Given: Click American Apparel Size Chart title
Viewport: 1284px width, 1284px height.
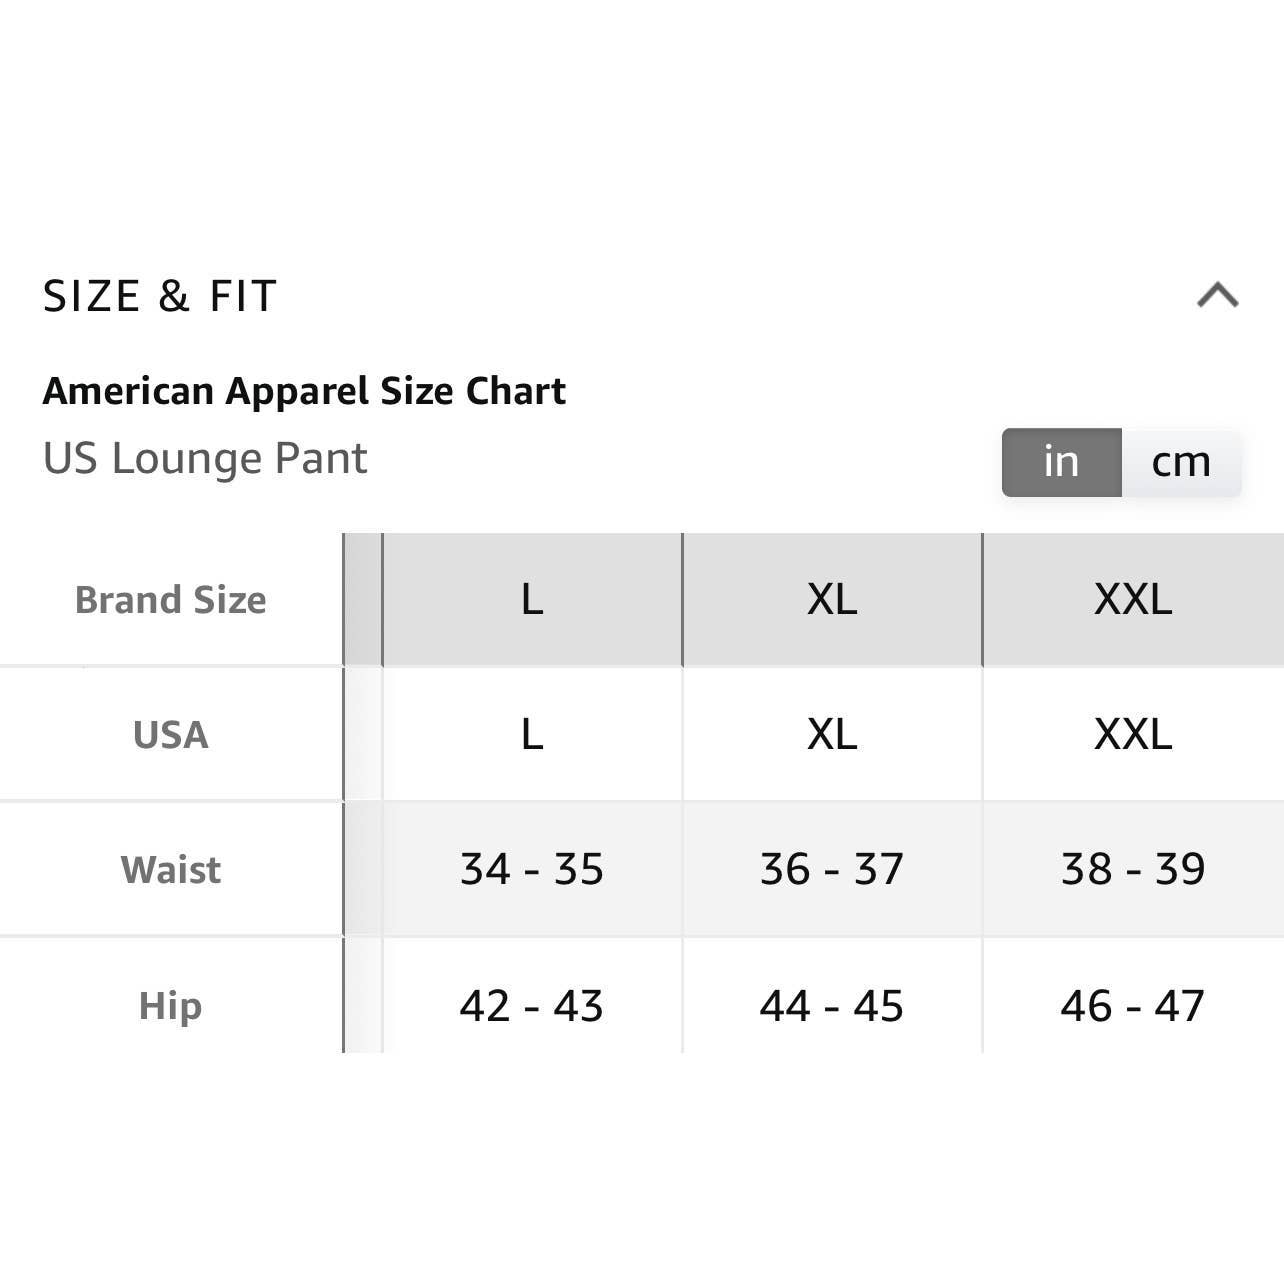Looking at the screenshot, I should point(304,391).
